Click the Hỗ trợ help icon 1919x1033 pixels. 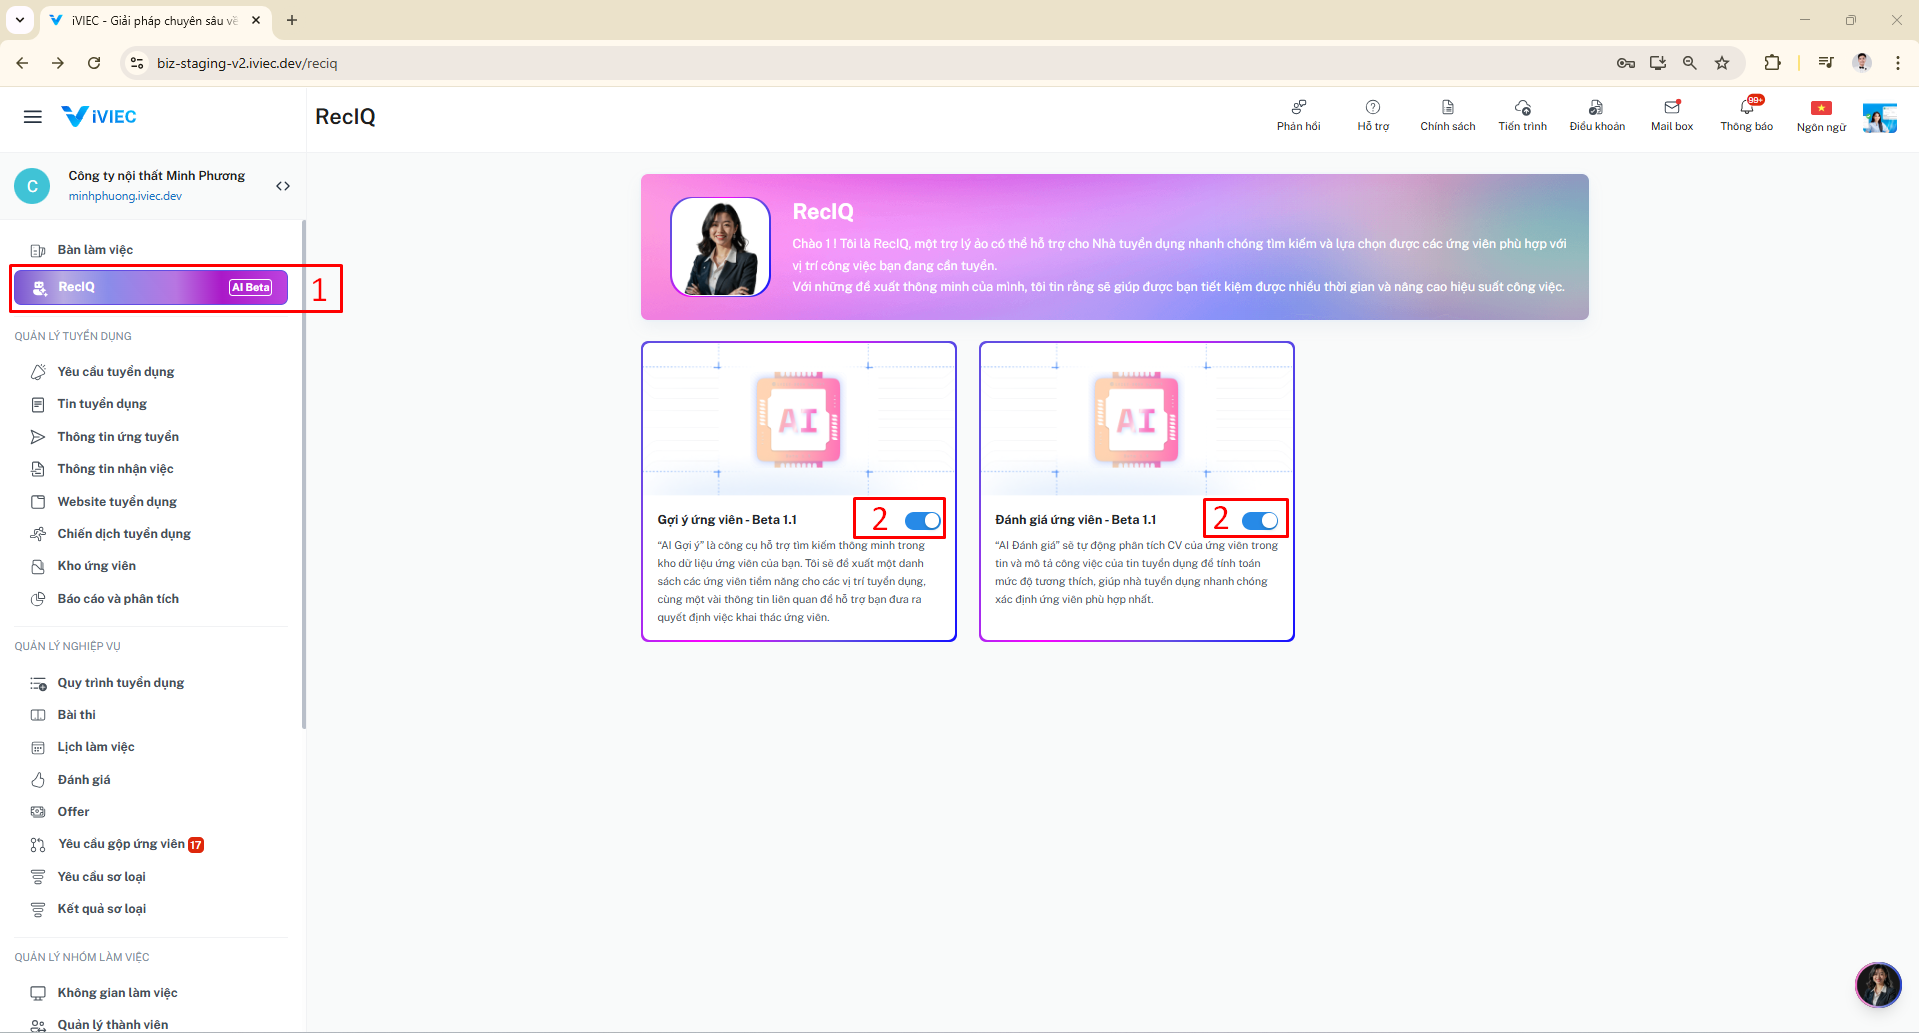pyautogui.click(x=1373, y=108)
